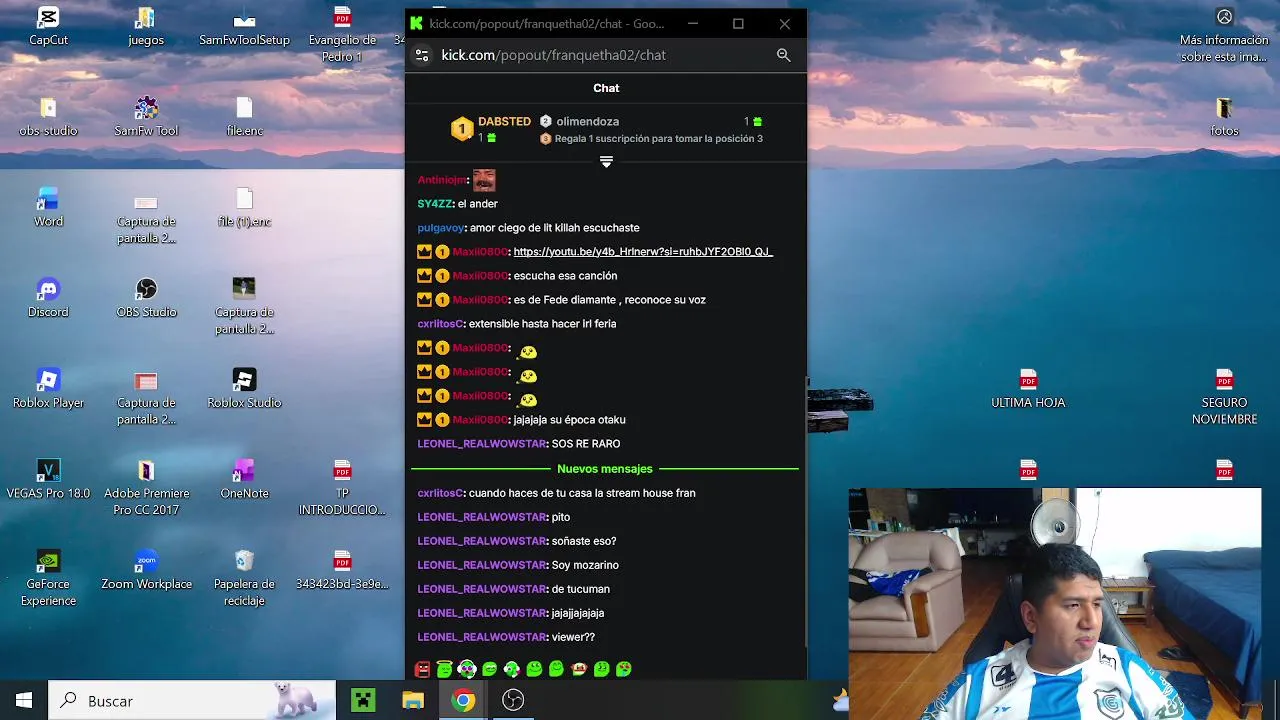Click LEONEL_REALWOWSTAR beside 'SOS RE RARO'
This screenshot has height=720, width=1280.
tap(482, 444)
